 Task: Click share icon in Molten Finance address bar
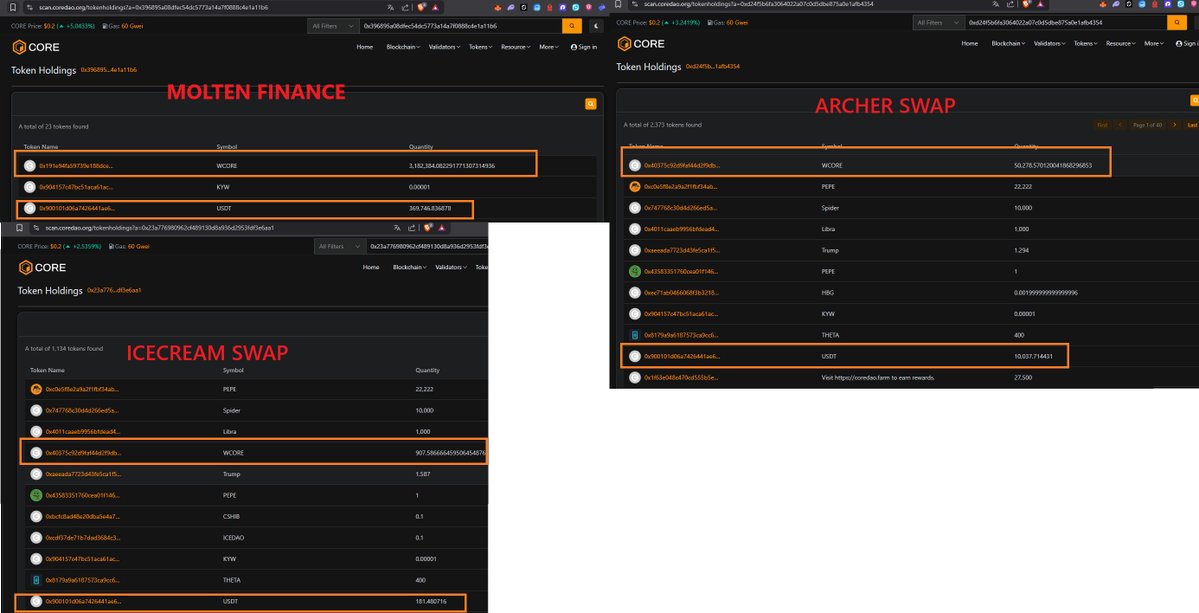point(405,7)
